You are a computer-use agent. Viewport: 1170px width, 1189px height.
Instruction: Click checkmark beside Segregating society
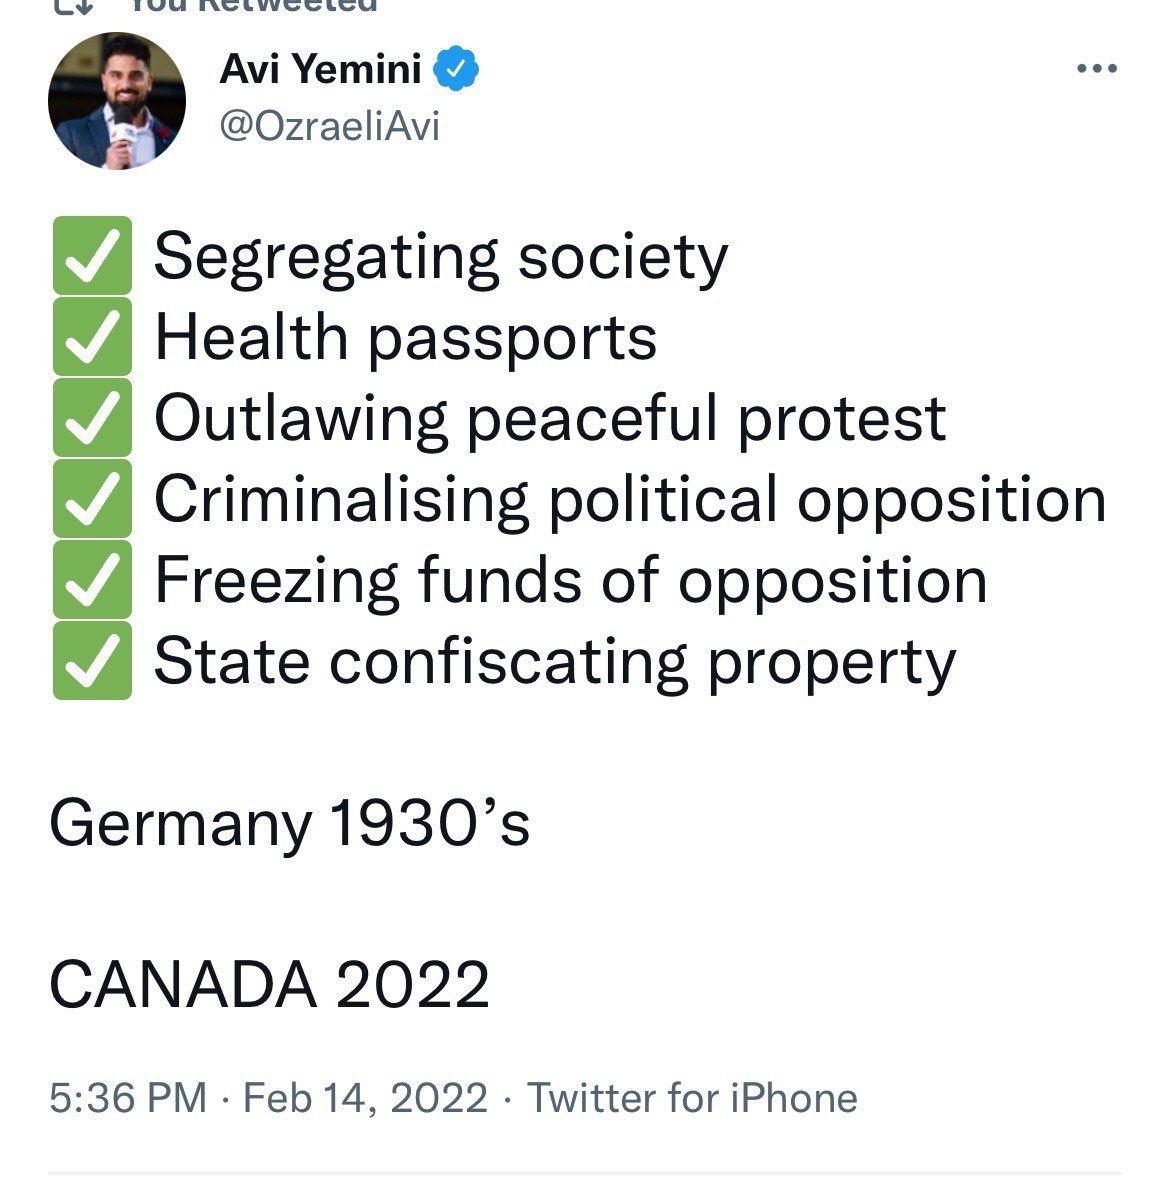(x=92, y=256)
